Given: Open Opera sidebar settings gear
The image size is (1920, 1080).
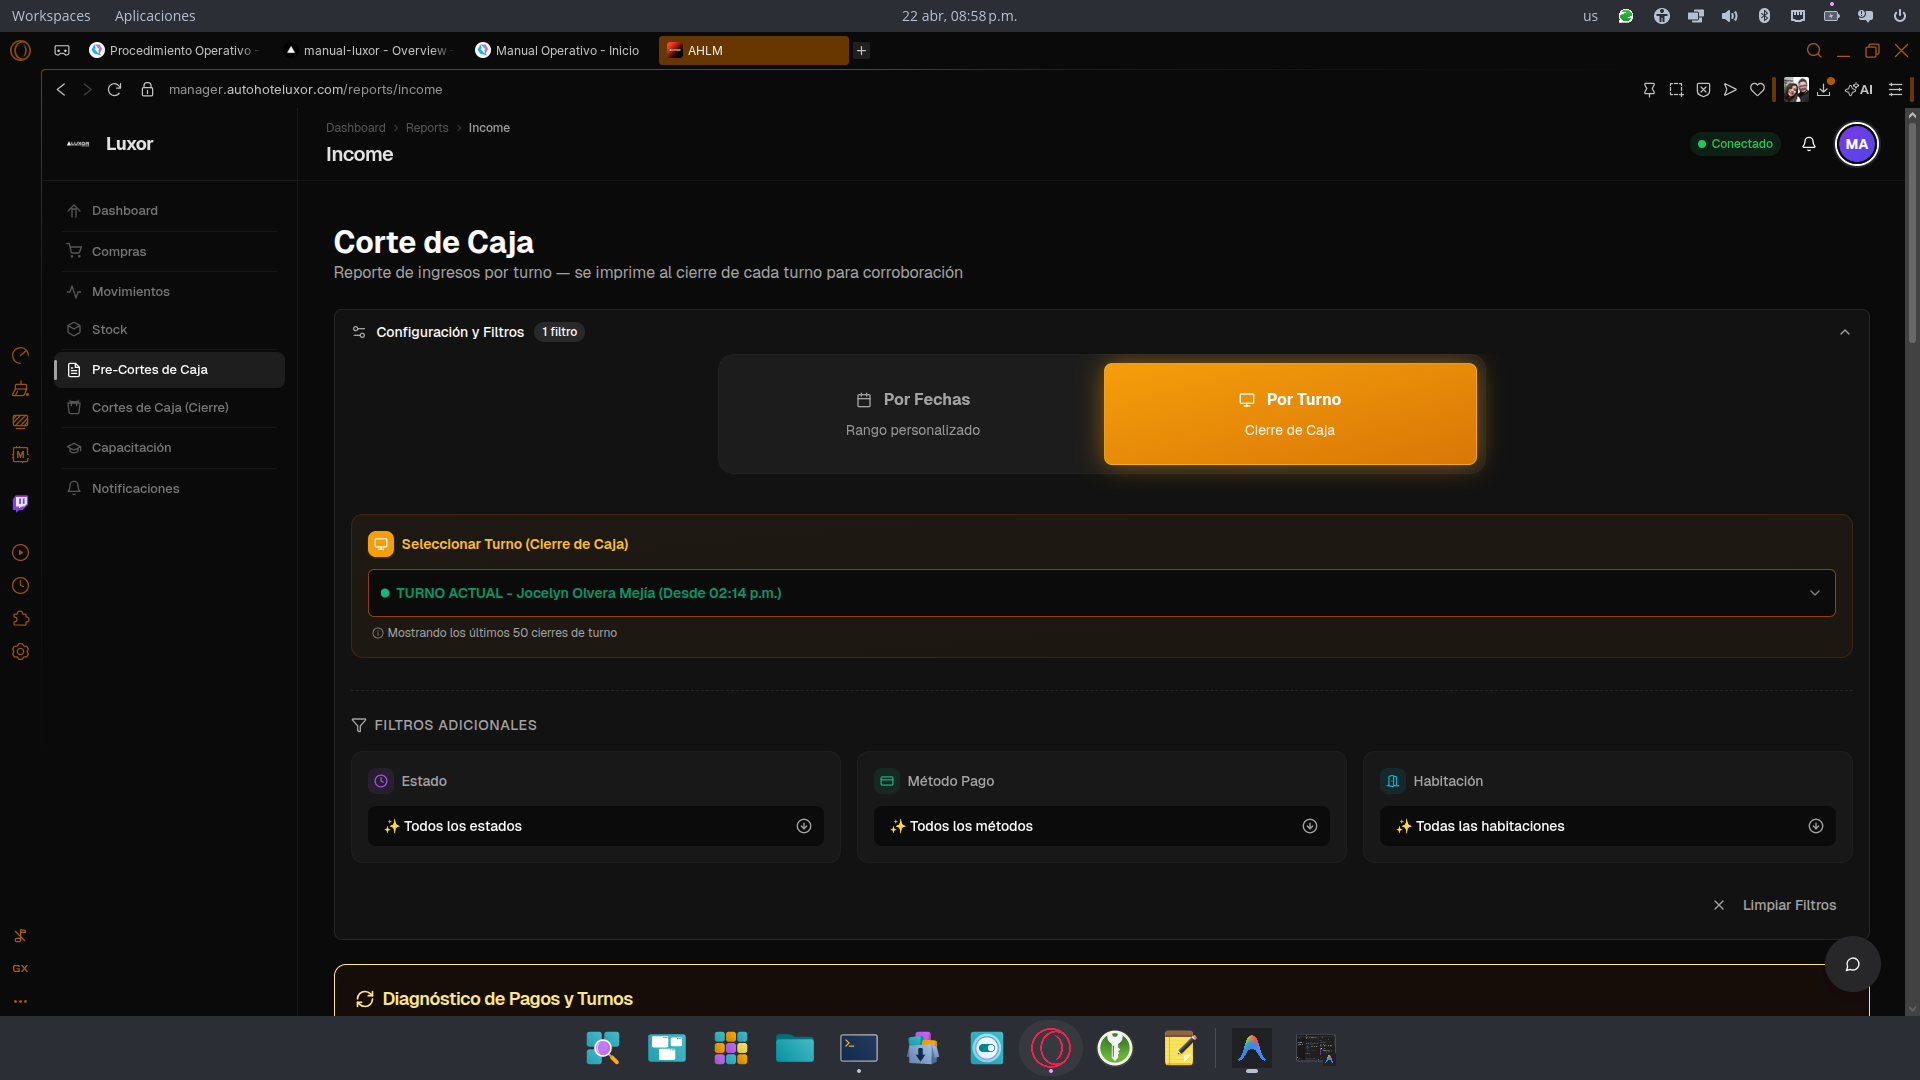Looking at the screenshot, I should [20, 652].
